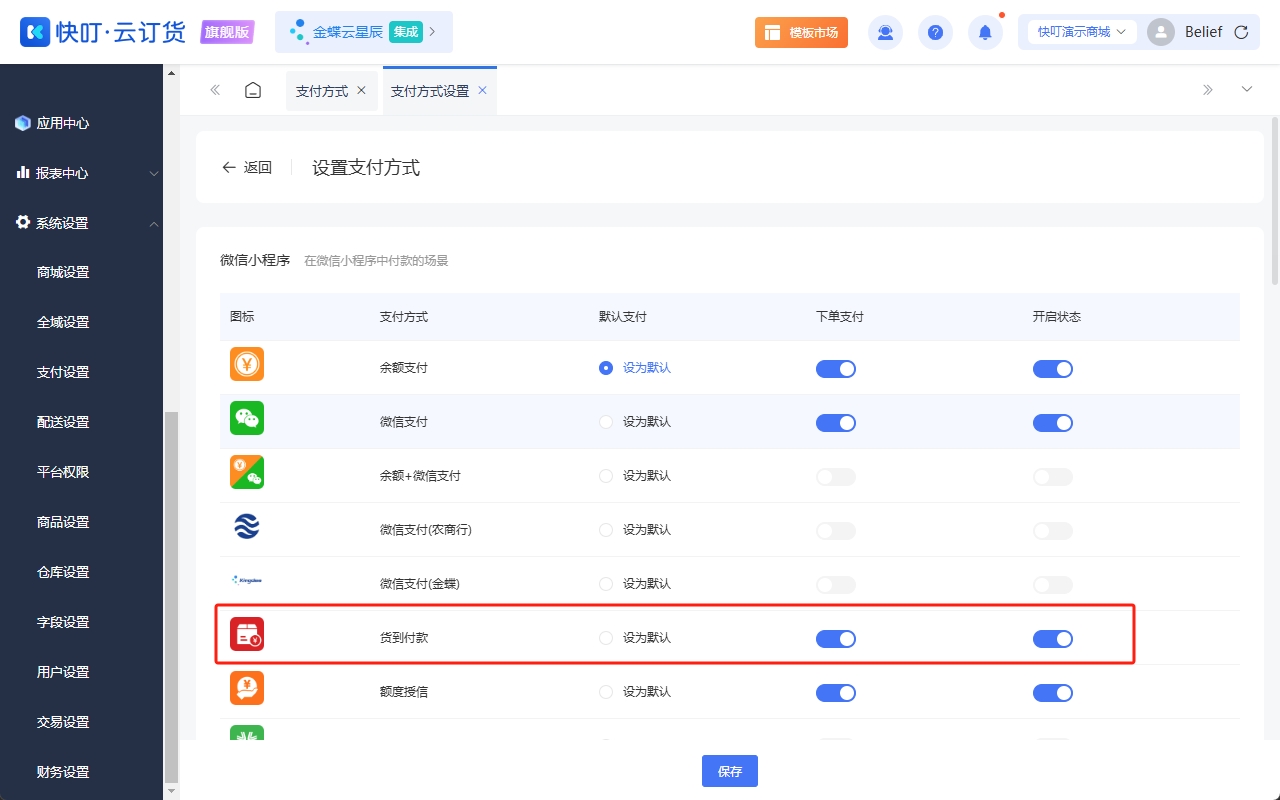
Task: Click the Belief user avatar
Action: click(x=1161, y=32)
